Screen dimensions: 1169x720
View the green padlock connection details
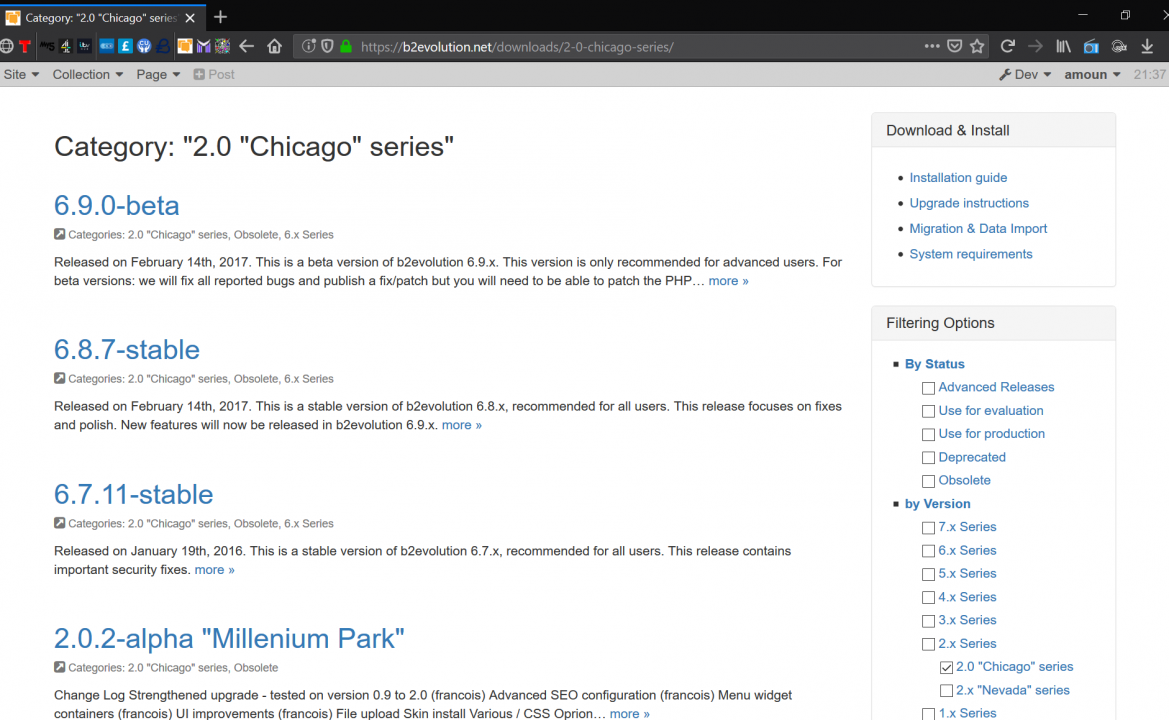point(346,46)
